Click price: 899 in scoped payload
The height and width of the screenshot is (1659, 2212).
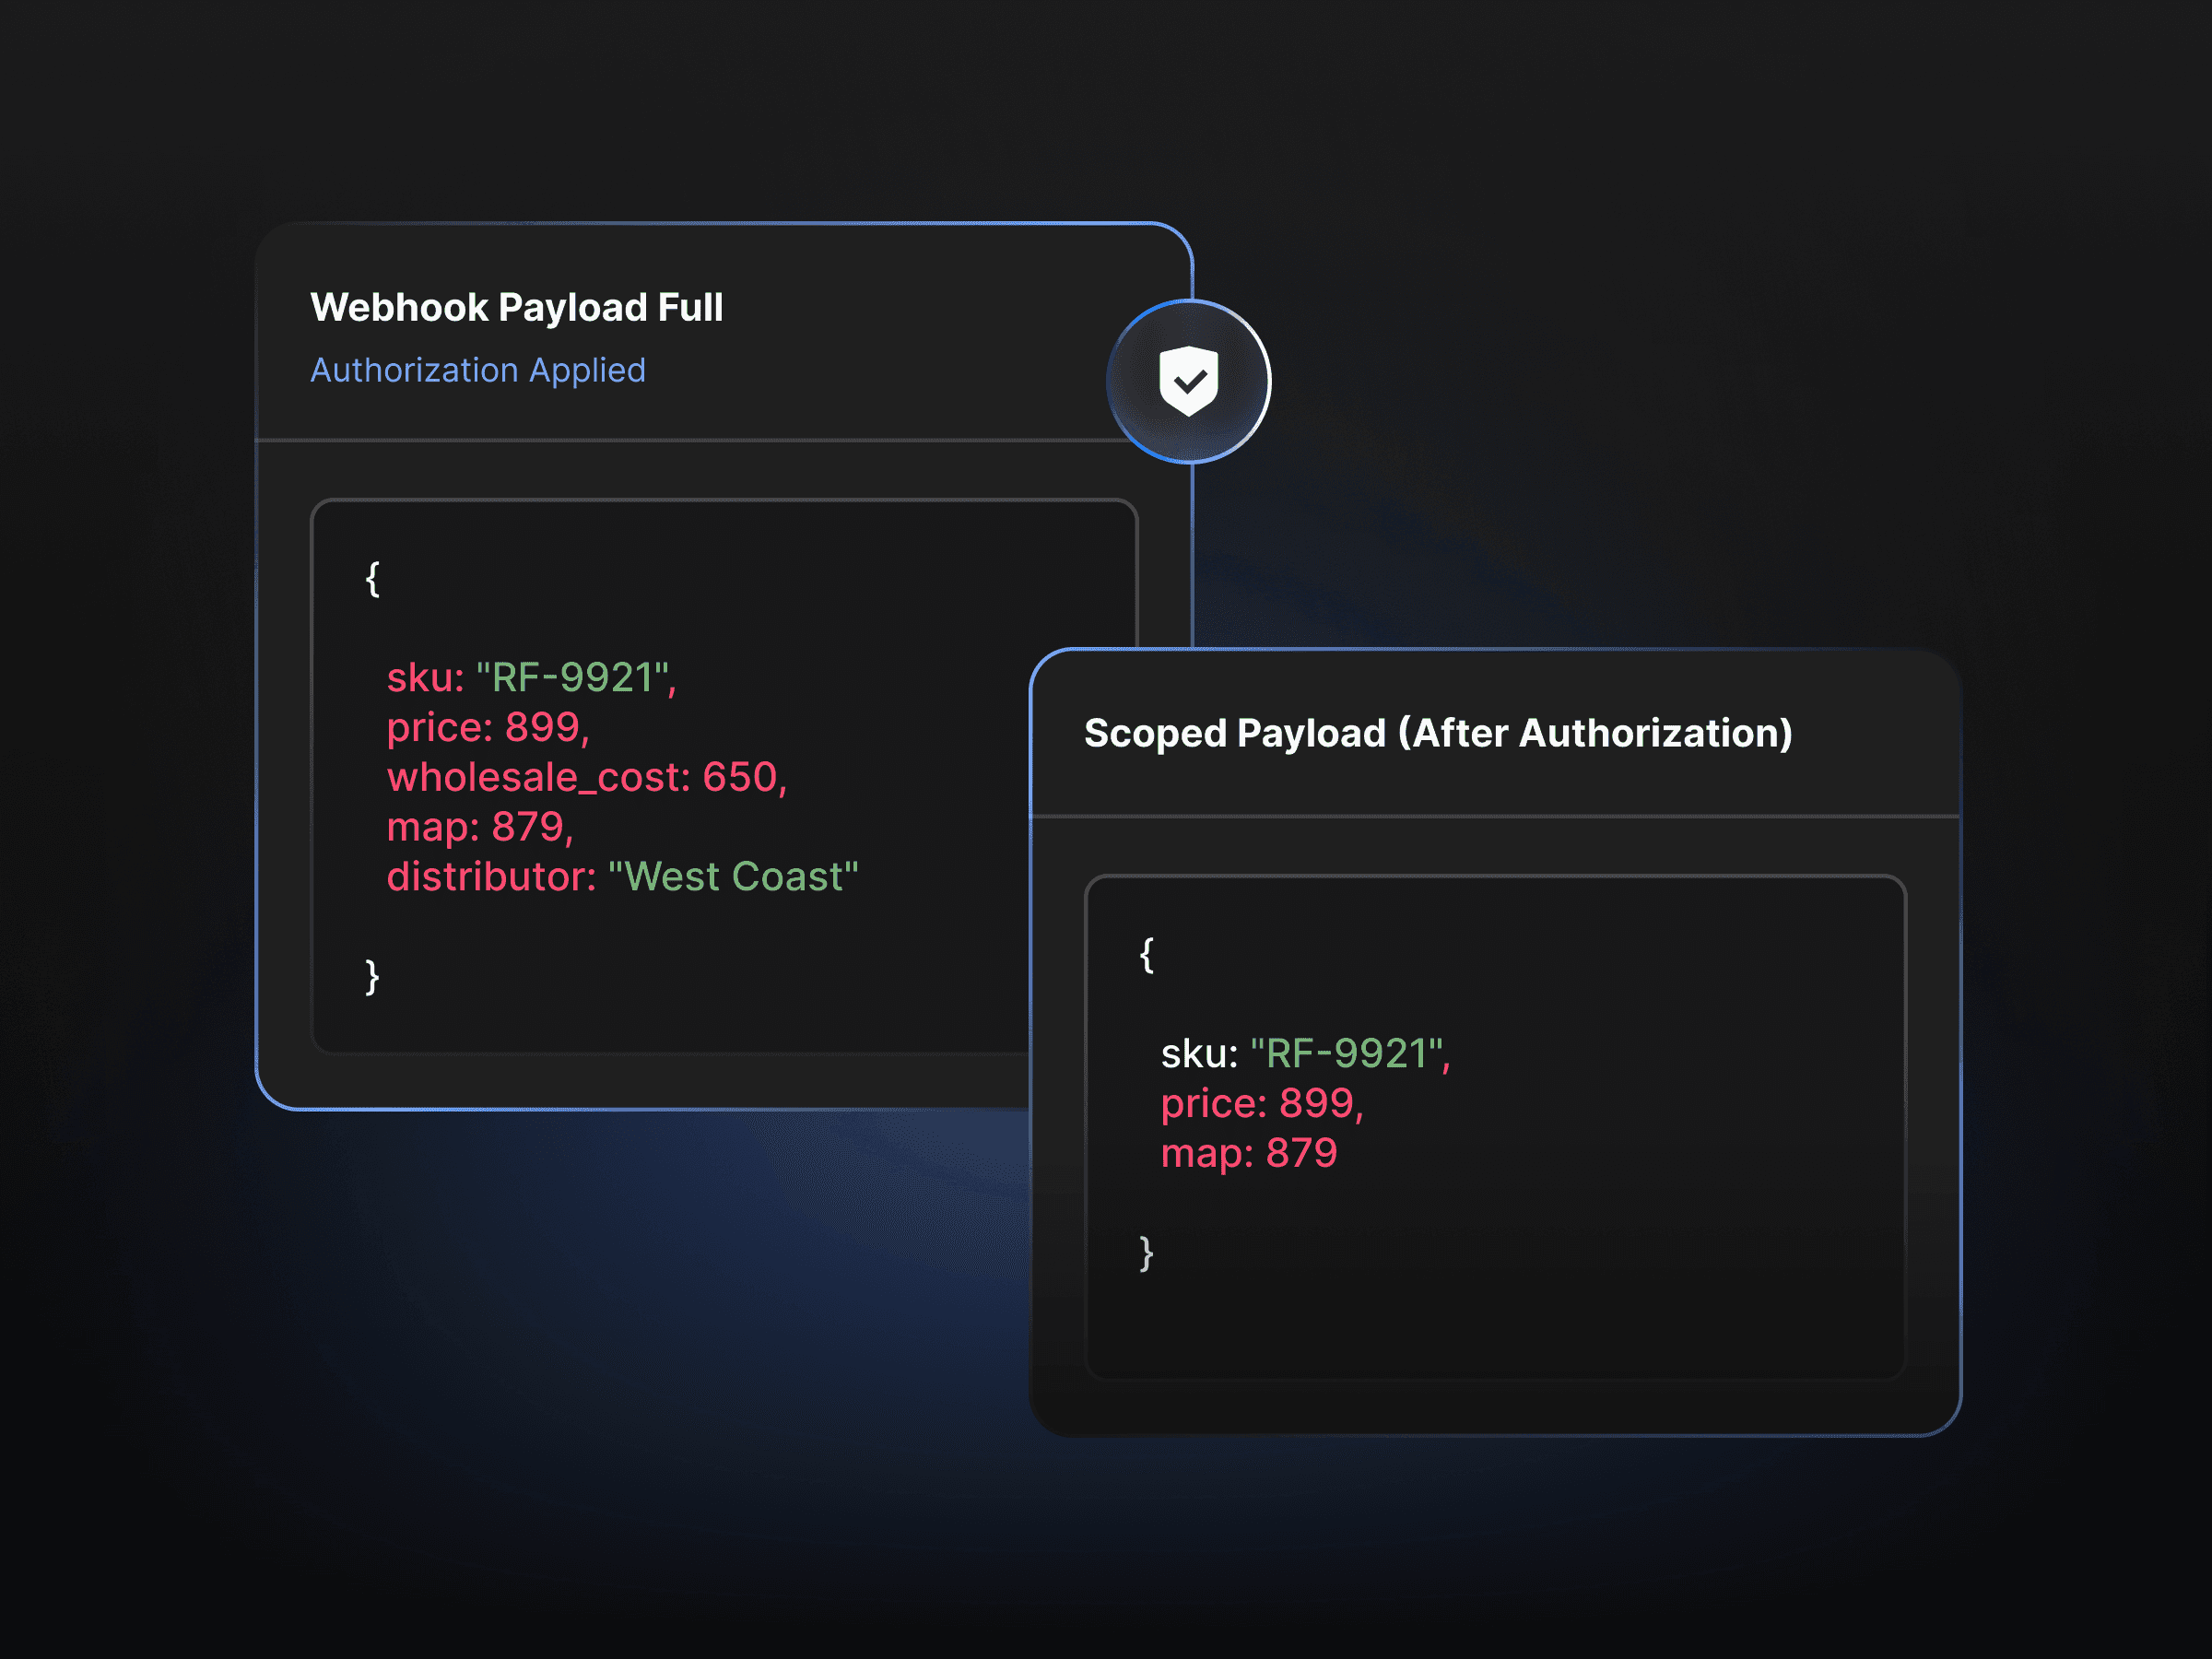[1261, 1103]
